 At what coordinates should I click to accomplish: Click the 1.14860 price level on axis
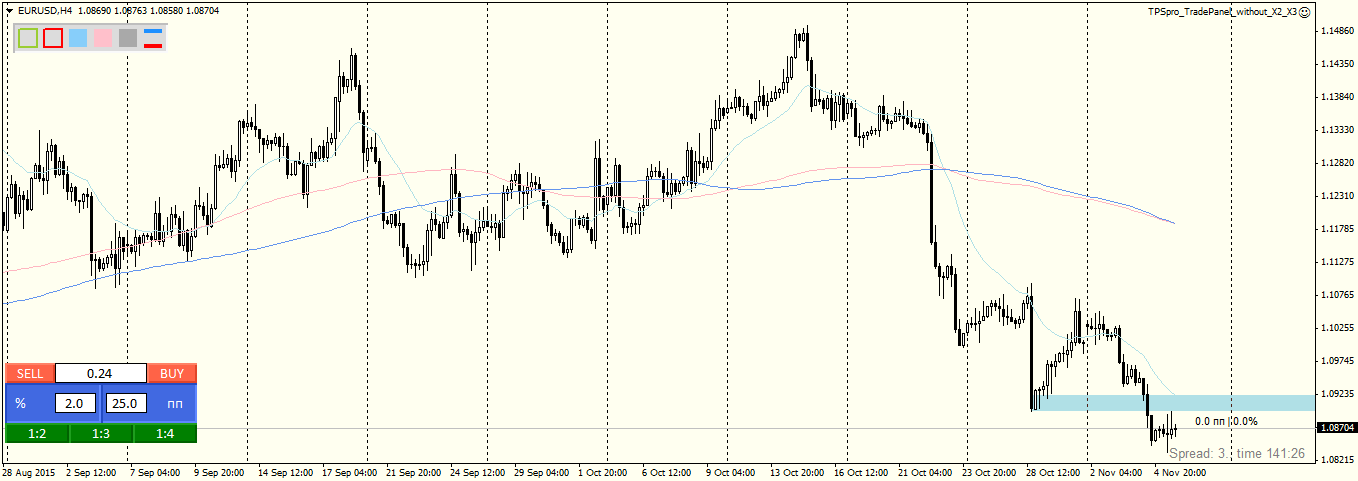(x=1336, y=31)
